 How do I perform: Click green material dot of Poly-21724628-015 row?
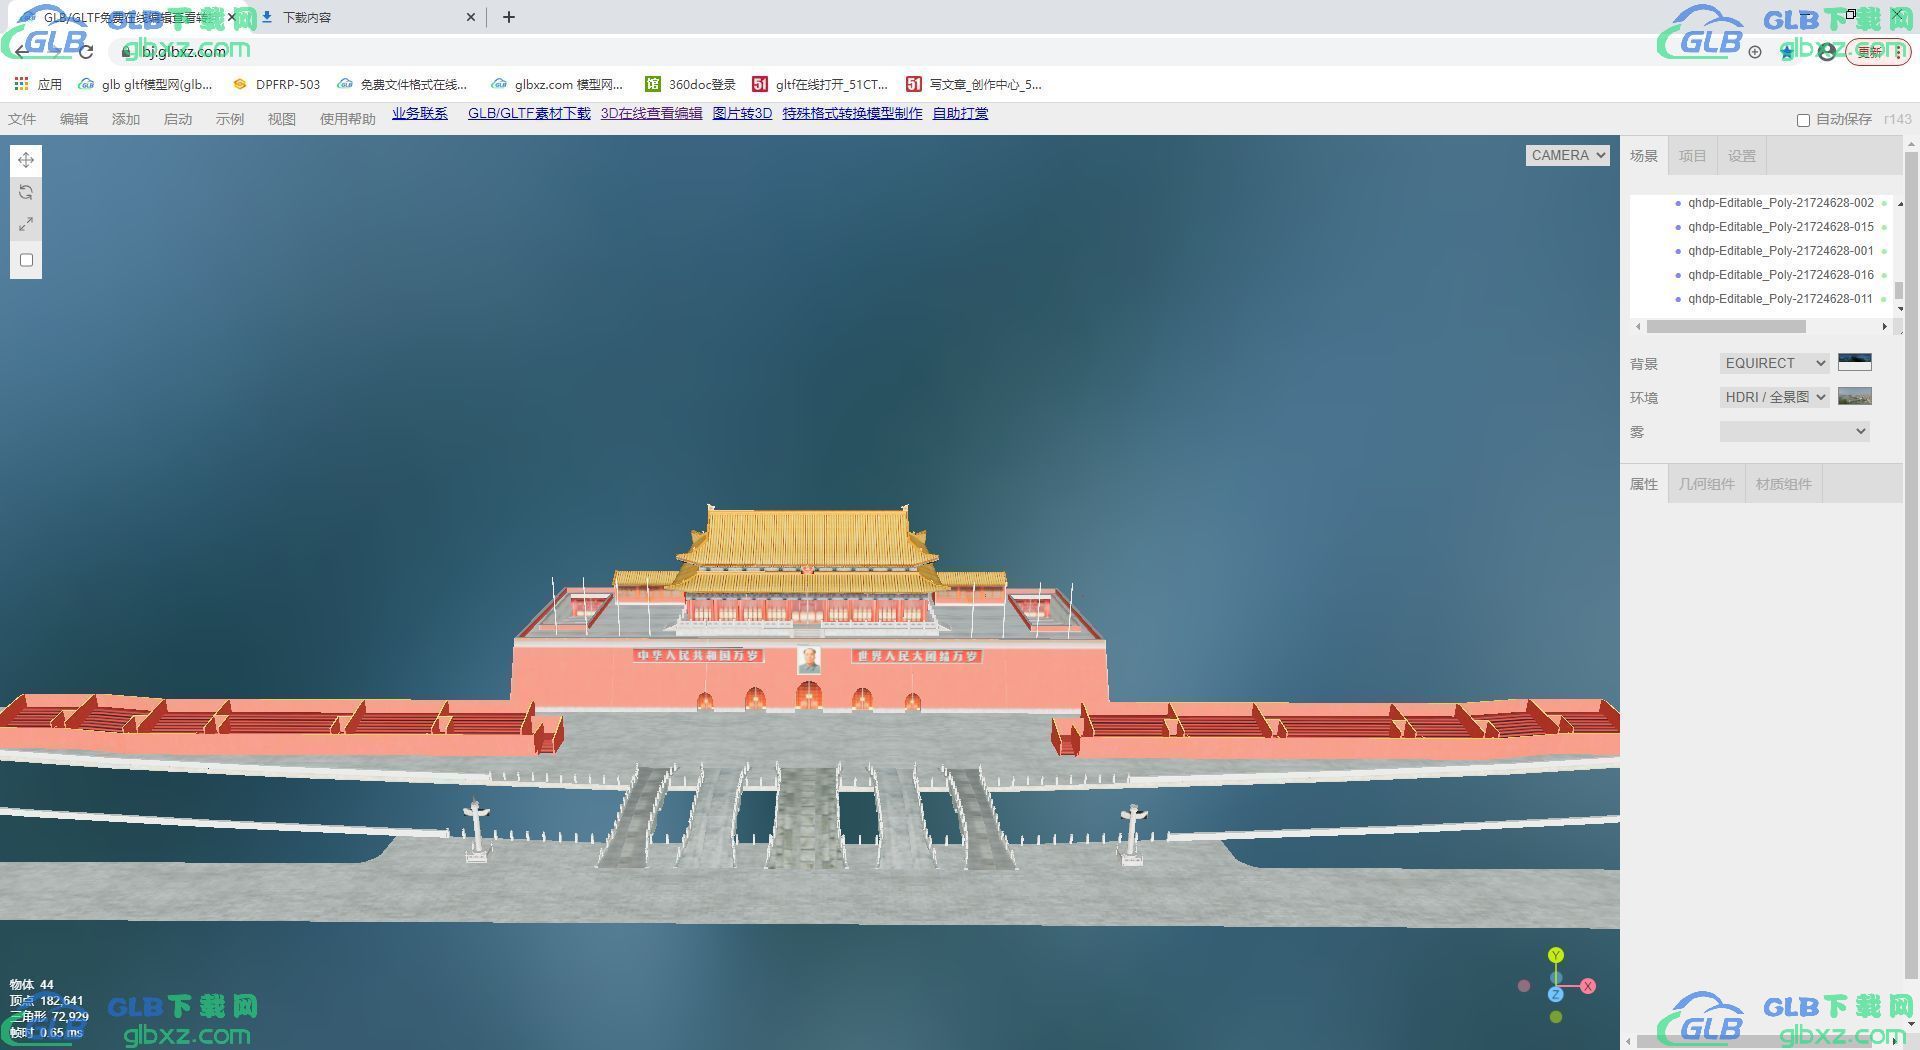coord(1884,227)
